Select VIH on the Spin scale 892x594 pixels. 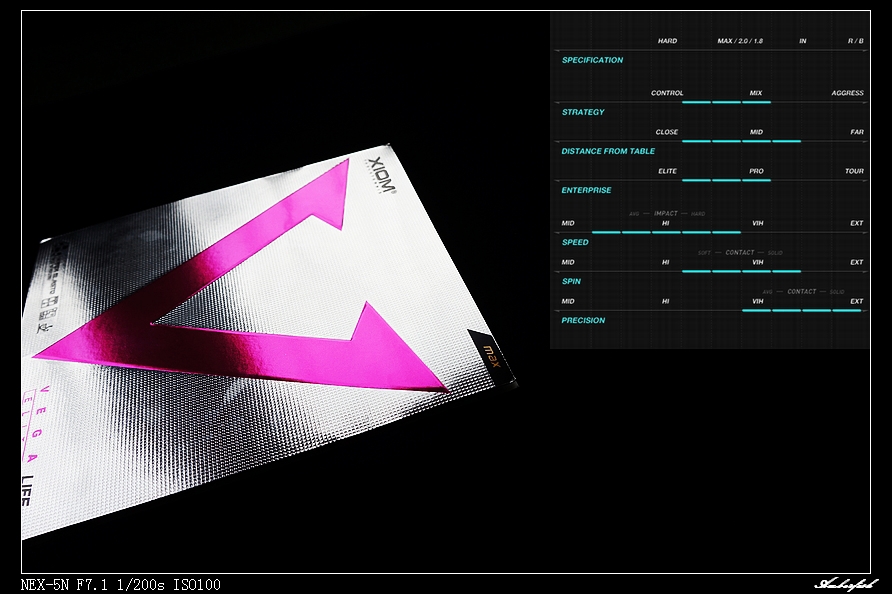[758, 262]
